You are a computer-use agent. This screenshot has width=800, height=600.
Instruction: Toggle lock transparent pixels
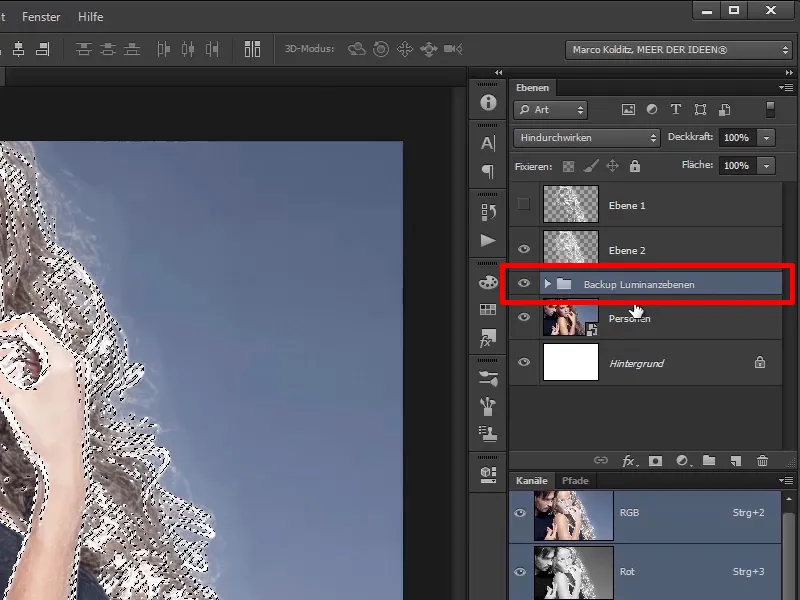pyautogui.click(x=568, y=166)
